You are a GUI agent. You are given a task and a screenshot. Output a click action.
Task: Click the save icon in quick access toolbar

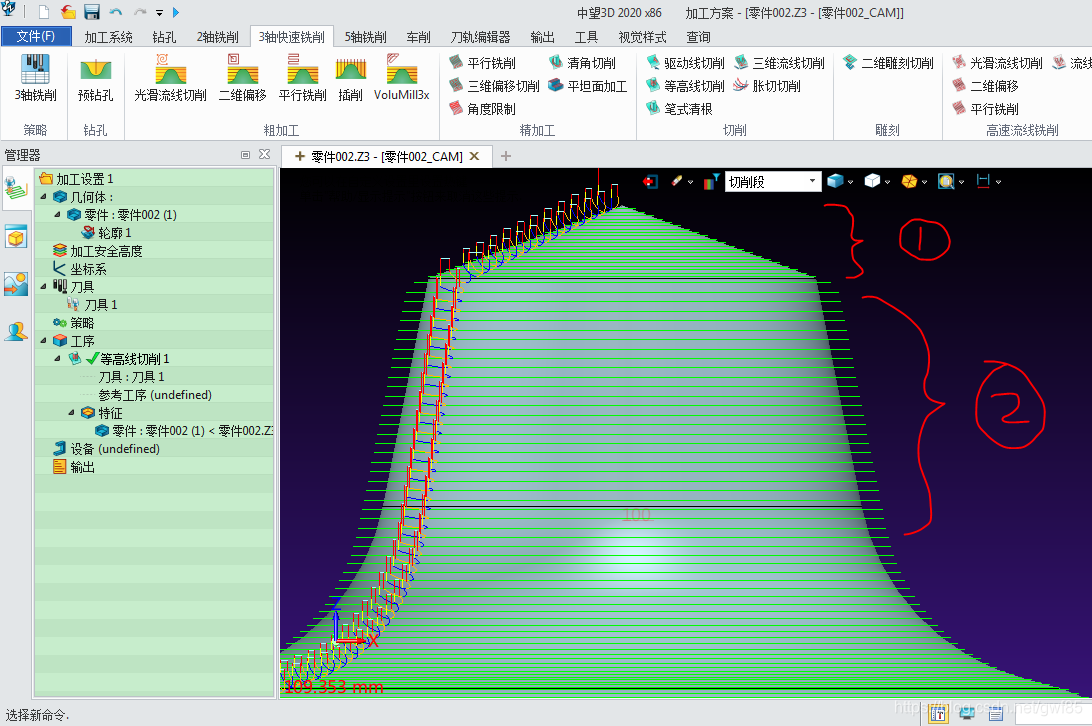[x=92, y=13]
